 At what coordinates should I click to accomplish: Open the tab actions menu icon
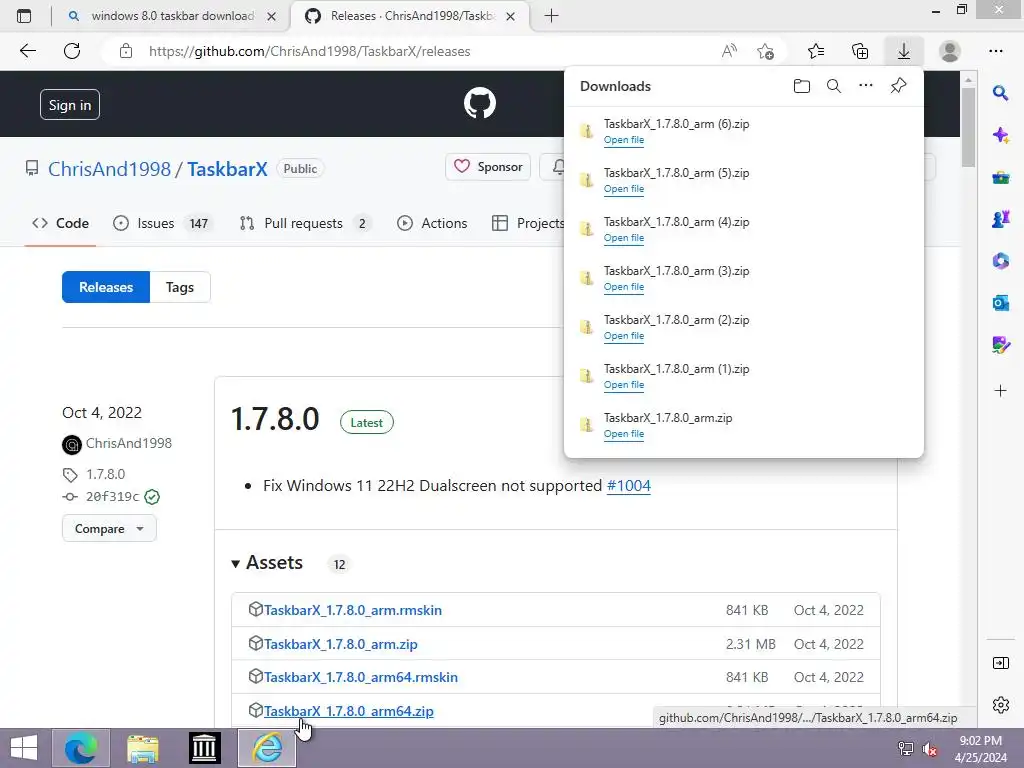click(24, 16)
